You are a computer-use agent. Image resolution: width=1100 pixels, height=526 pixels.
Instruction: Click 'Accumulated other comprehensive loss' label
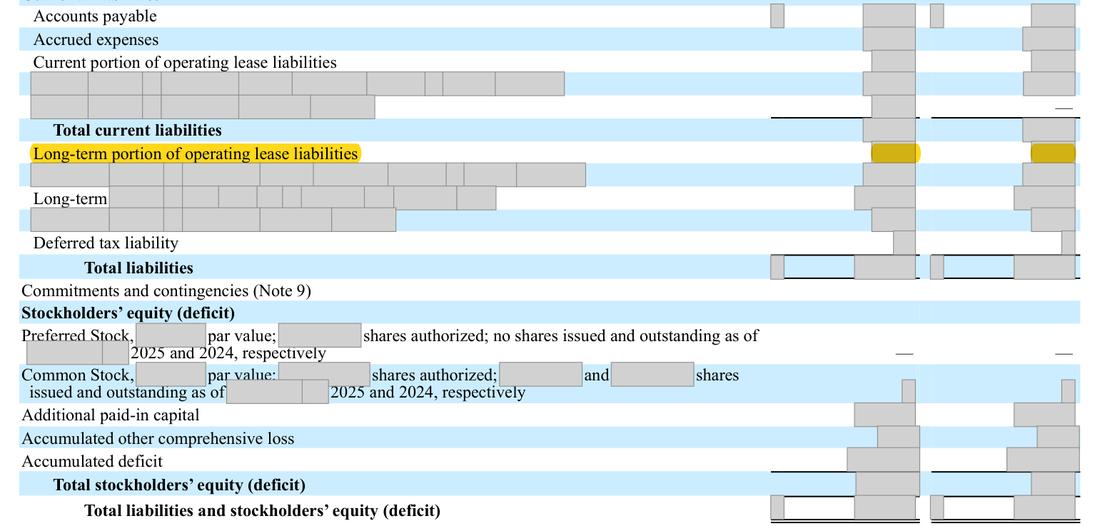158,438
